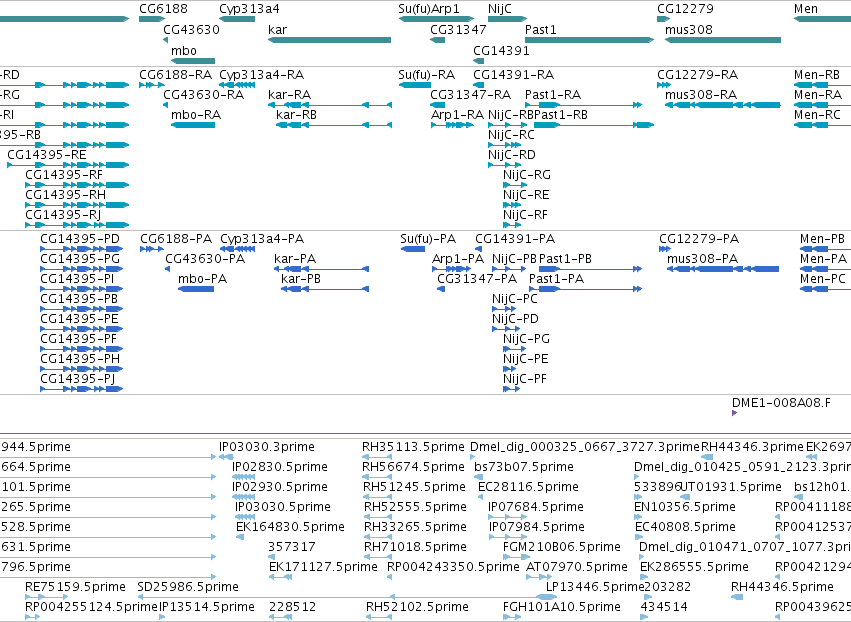Select the mus308 gene label

coord(689,29)
